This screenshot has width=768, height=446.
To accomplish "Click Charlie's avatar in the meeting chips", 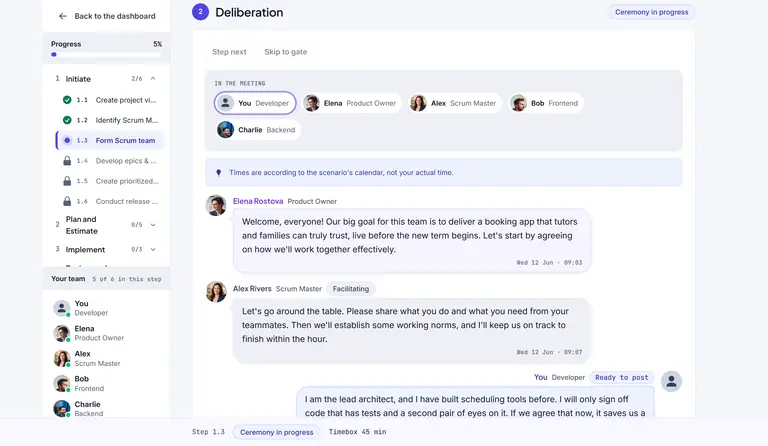I will point(225,130).
